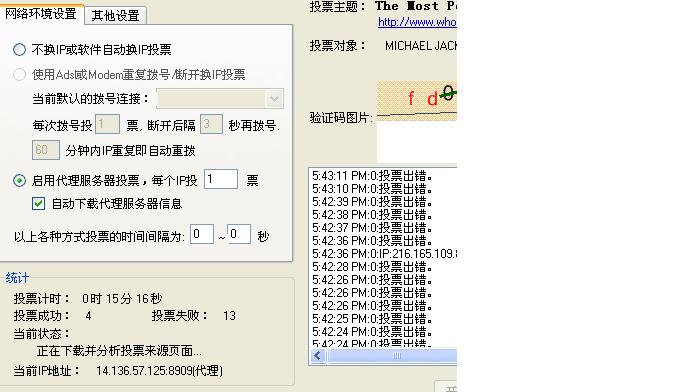Select the disabled Adsl/Modem redial radio option
683x392 pixels.
20,74
